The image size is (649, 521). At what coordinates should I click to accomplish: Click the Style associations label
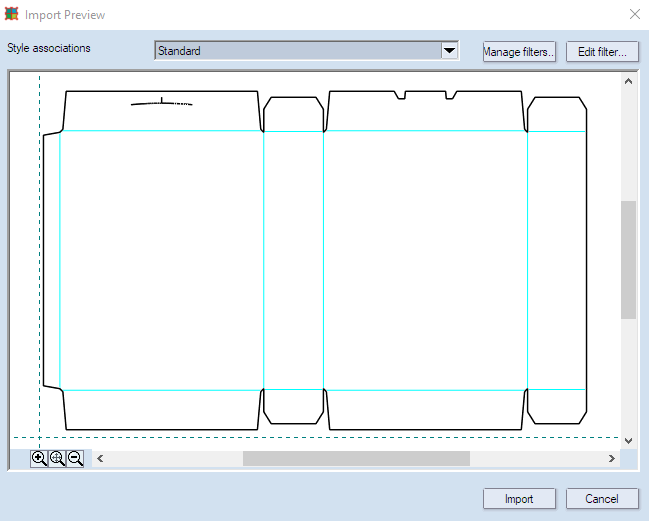[x=49, y=48]
